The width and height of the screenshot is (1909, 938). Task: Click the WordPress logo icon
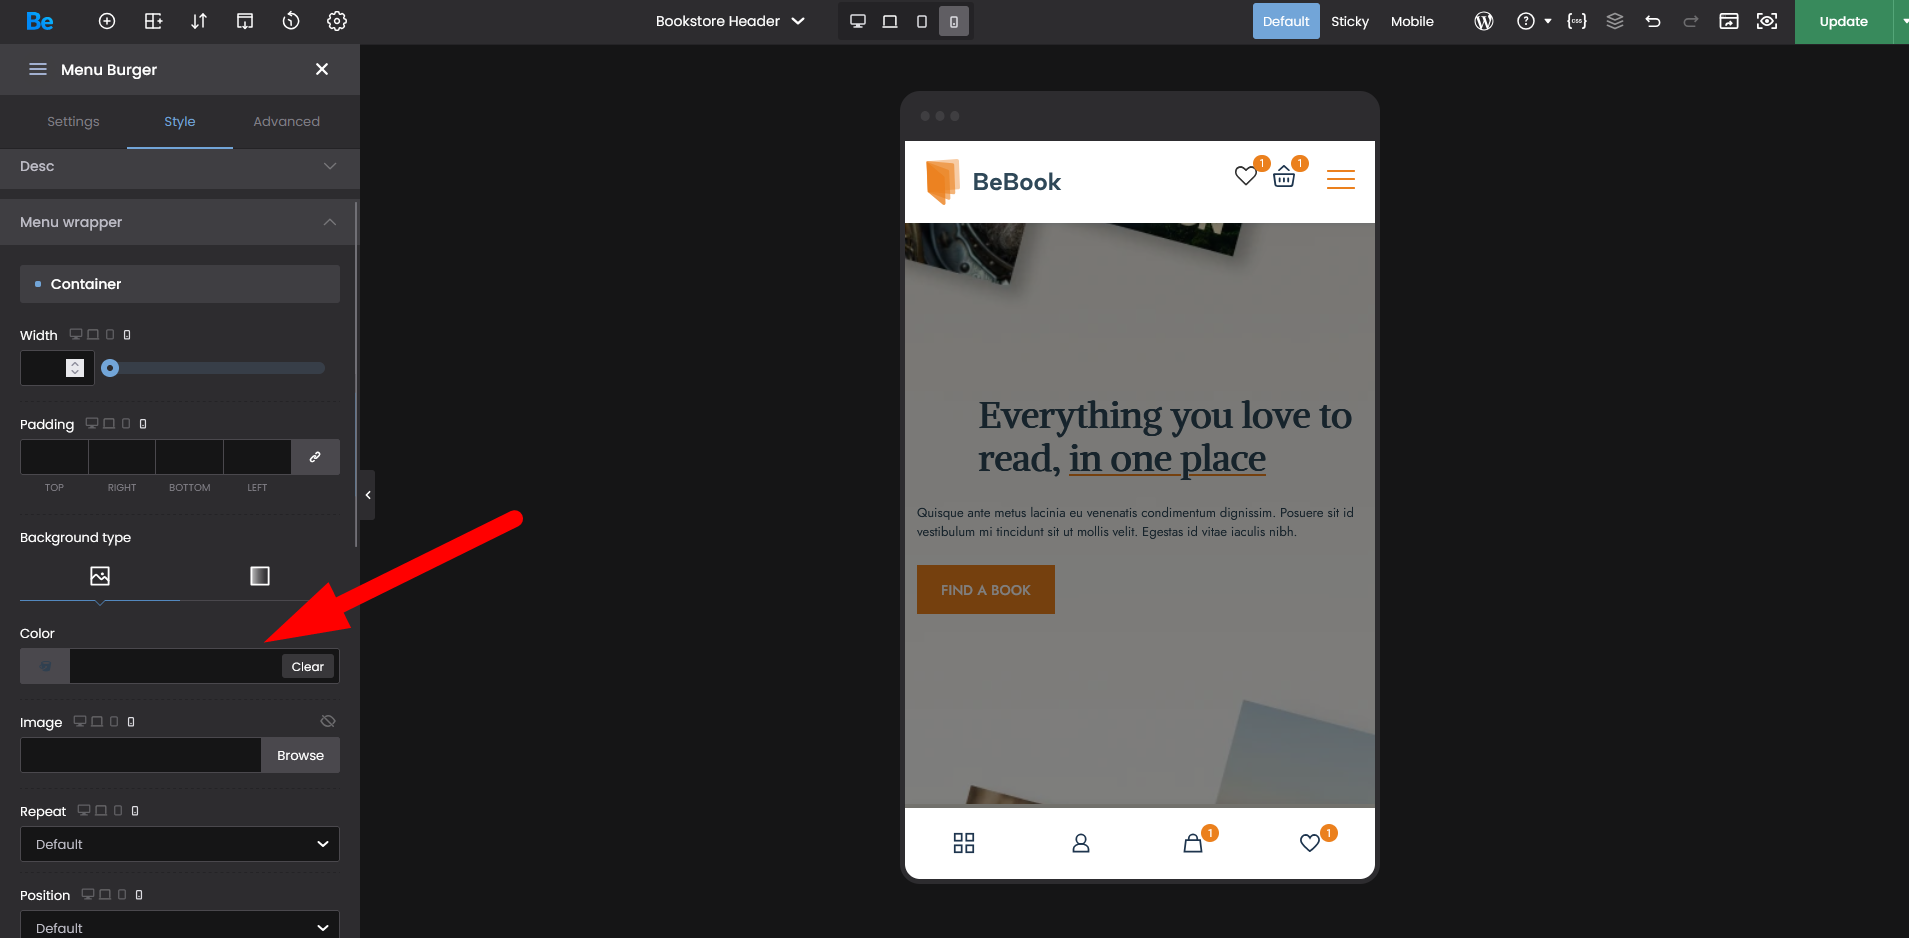(1484, 21)
